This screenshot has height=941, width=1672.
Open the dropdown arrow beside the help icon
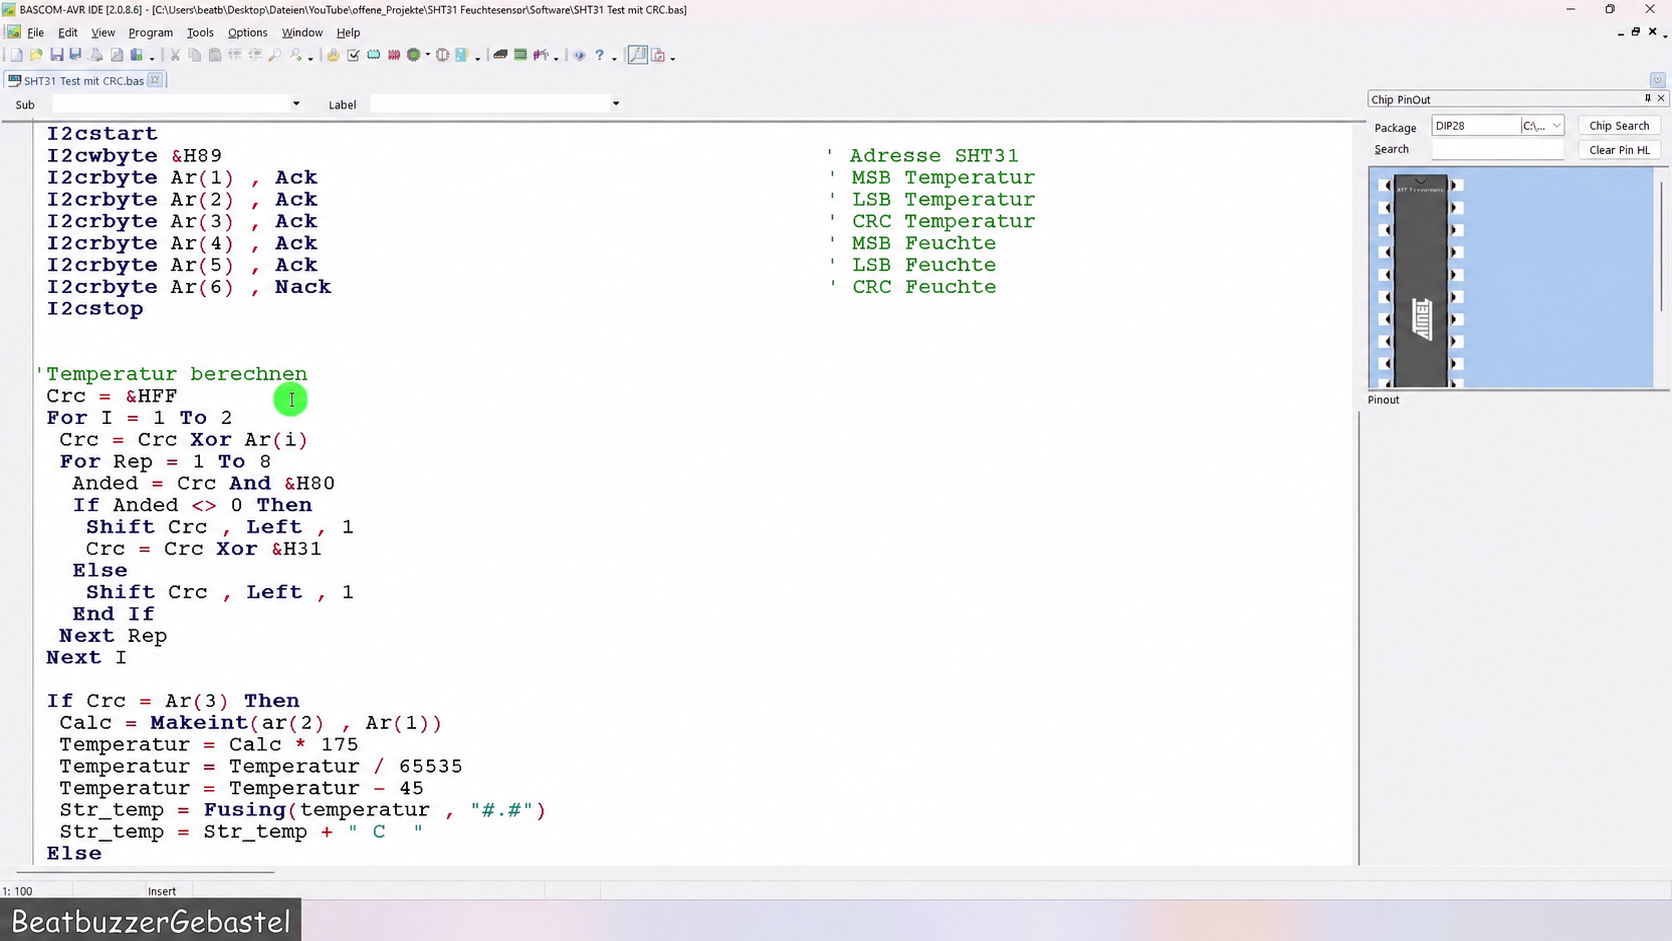[x=614, y=57]
